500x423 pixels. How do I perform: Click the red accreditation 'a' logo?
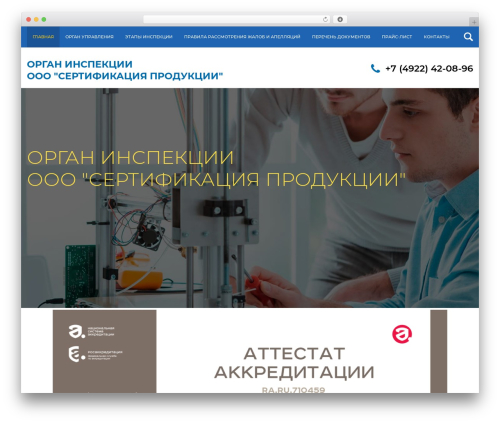[x=402, y=334]
